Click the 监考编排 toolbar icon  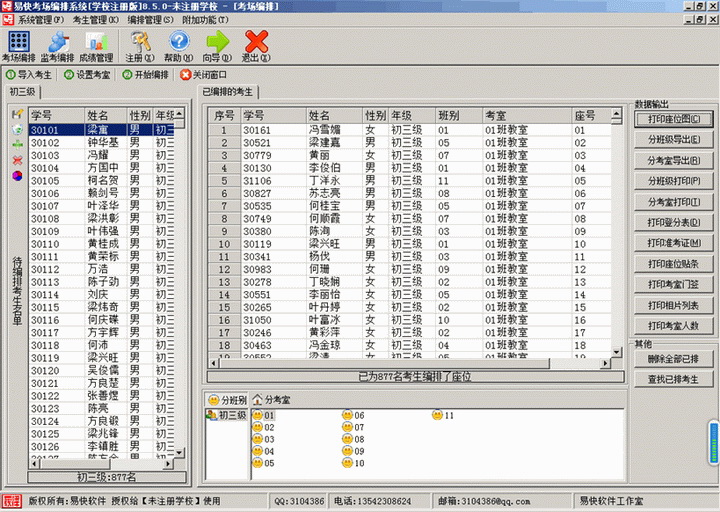(x=59, y=46)
